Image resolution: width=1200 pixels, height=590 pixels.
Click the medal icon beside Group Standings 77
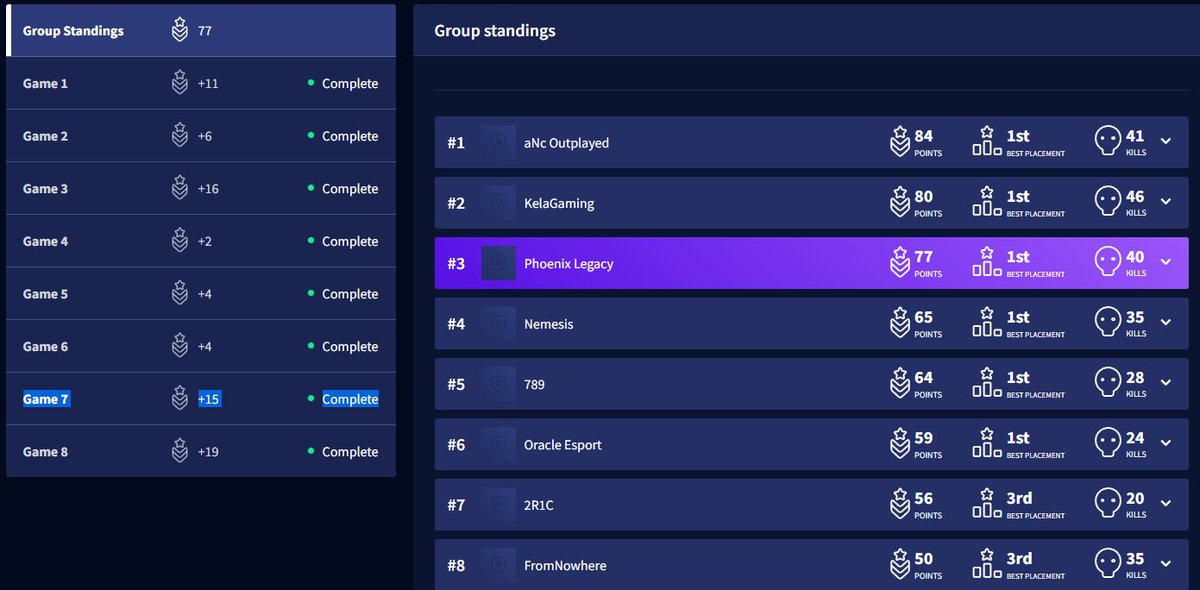coord(179,30)
